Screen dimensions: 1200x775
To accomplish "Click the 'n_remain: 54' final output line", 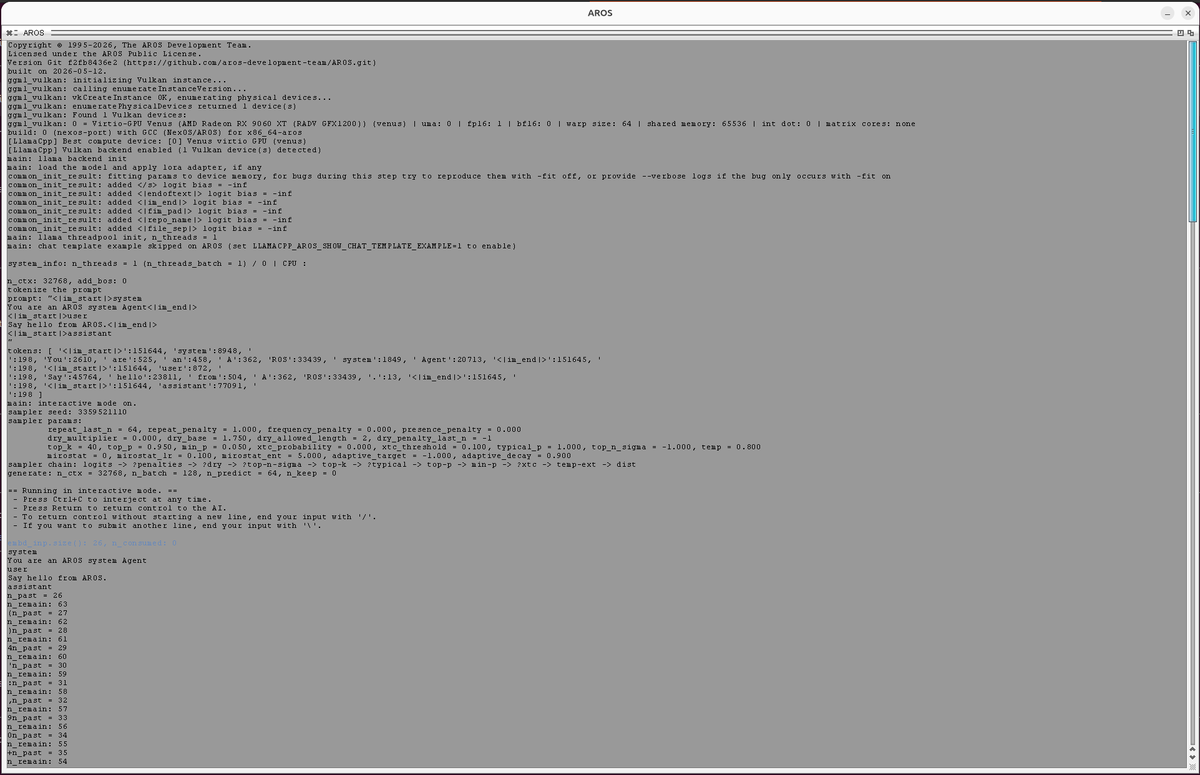I will (37, 762).
